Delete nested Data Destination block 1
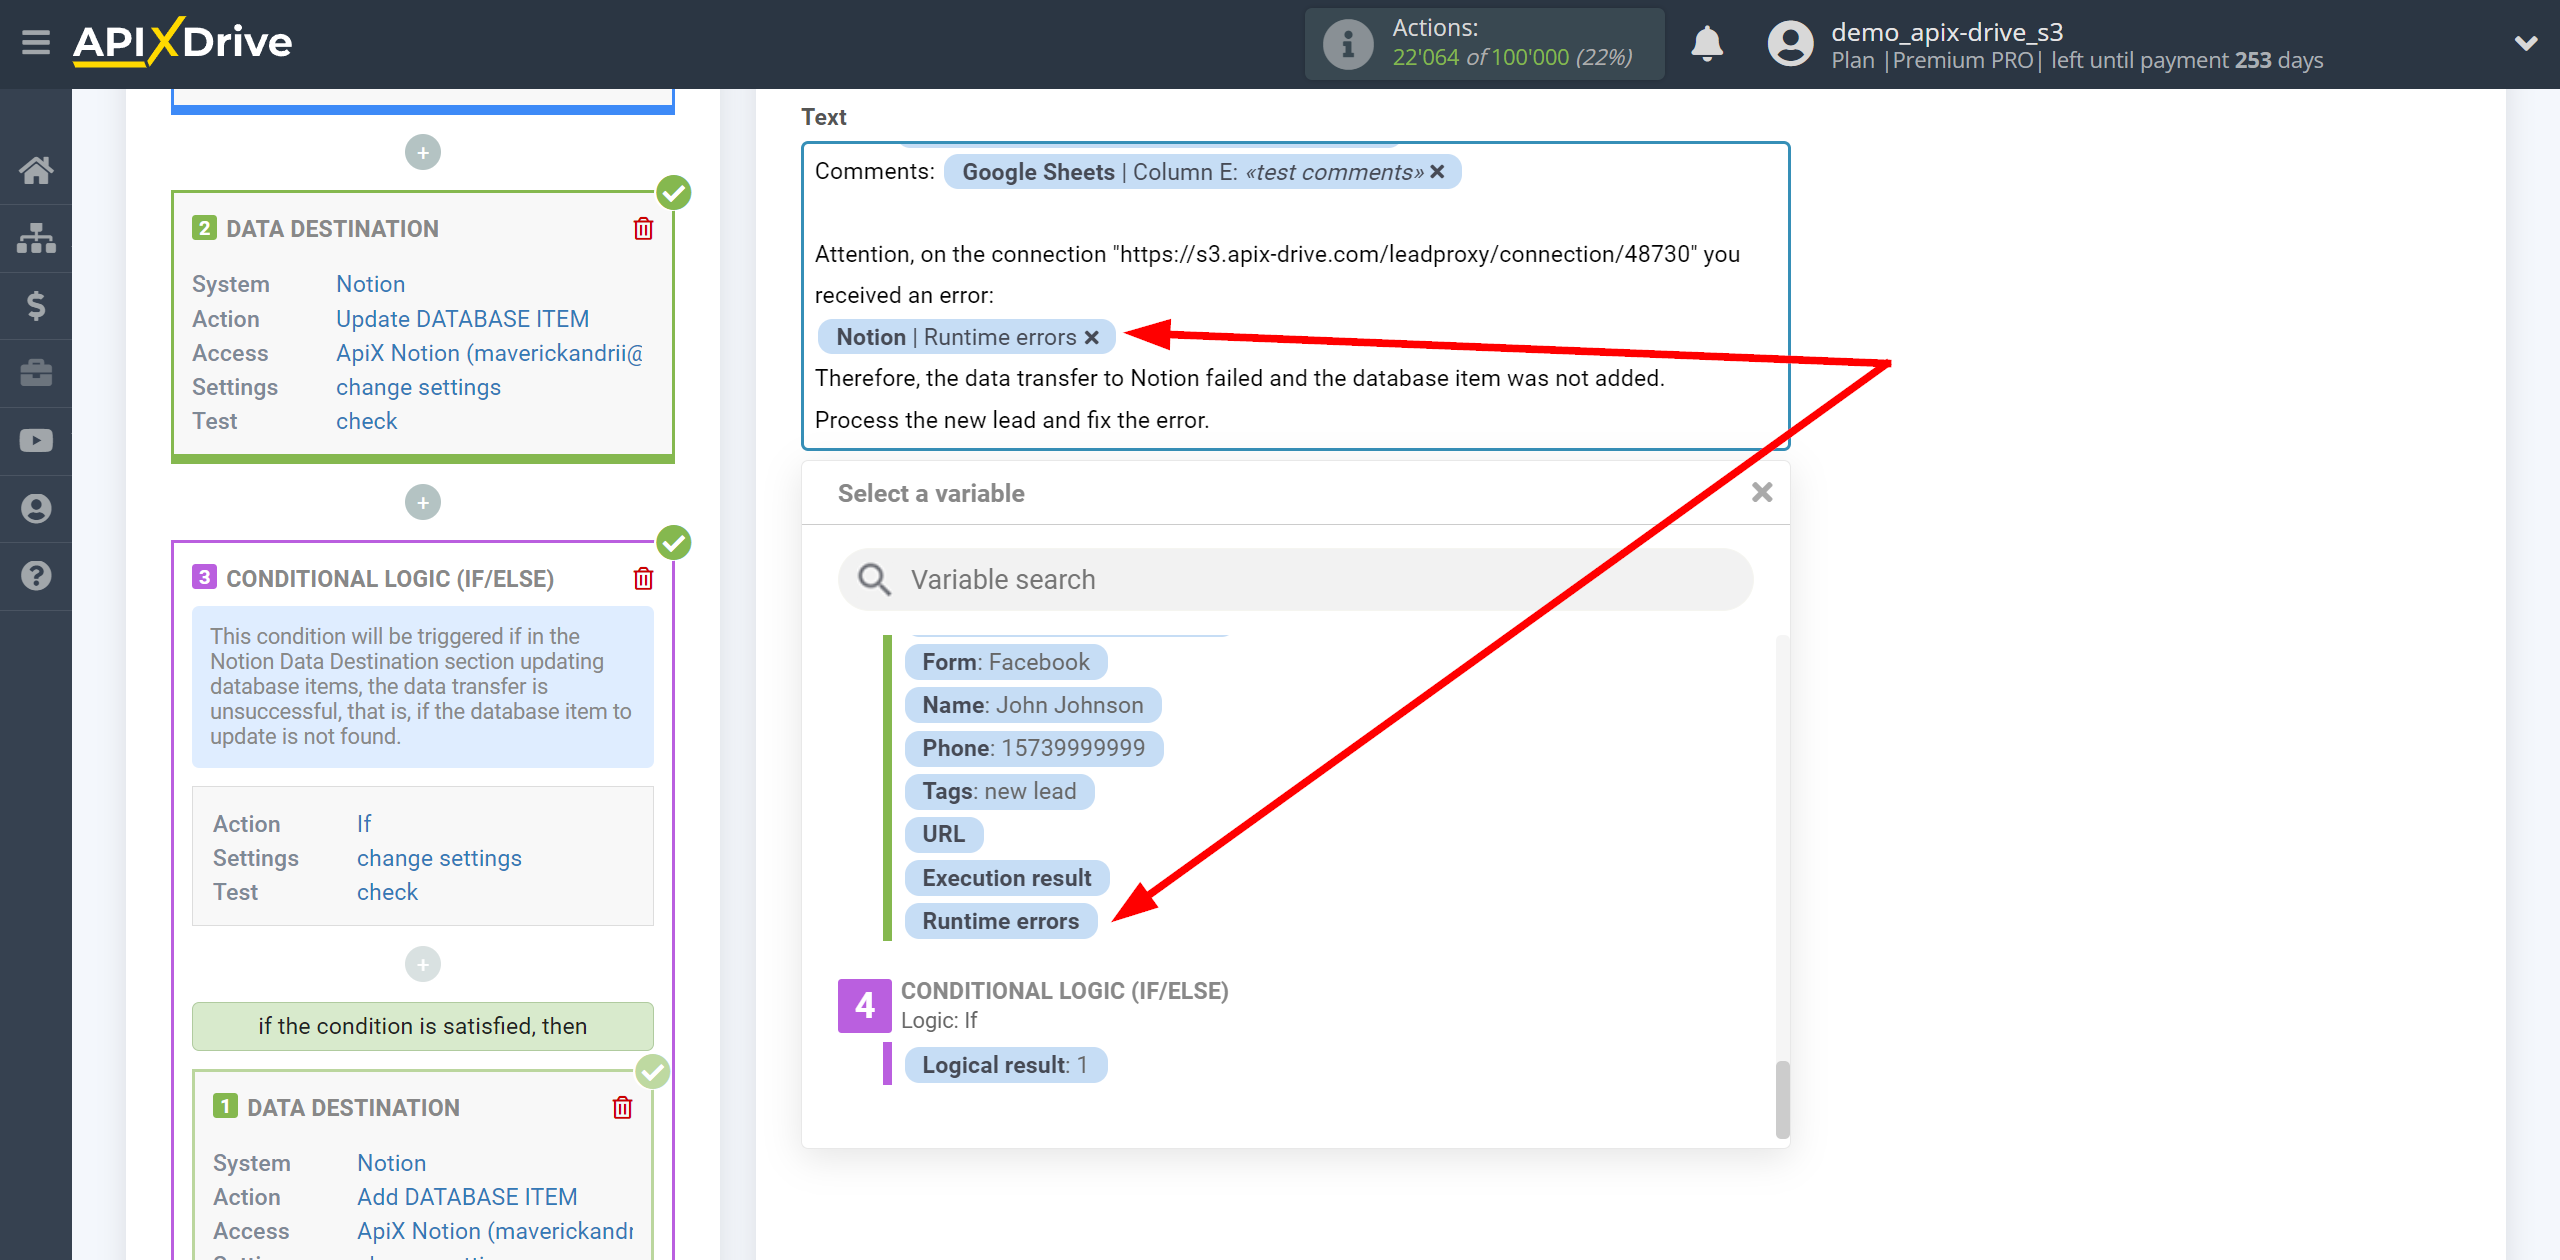The width and height of the screenshot is (2560, 1260). click(x=622, y=1108)
